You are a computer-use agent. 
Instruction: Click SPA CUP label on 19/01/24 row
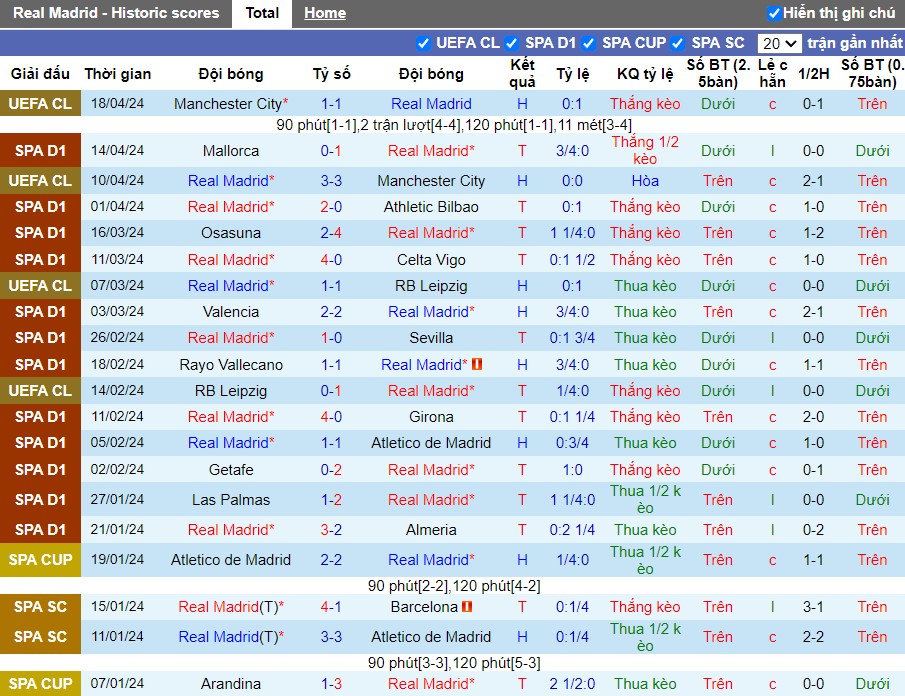[x=40, y=560]
